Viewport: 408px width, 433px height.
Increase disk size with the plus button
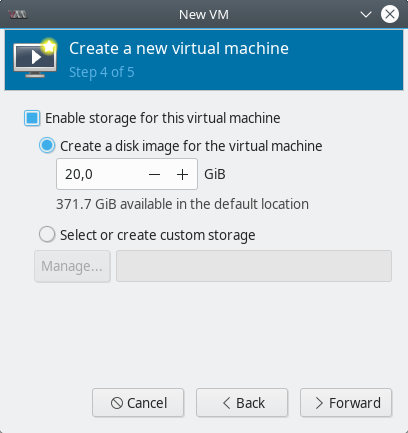pyautogui.click(x=182, y=174)
